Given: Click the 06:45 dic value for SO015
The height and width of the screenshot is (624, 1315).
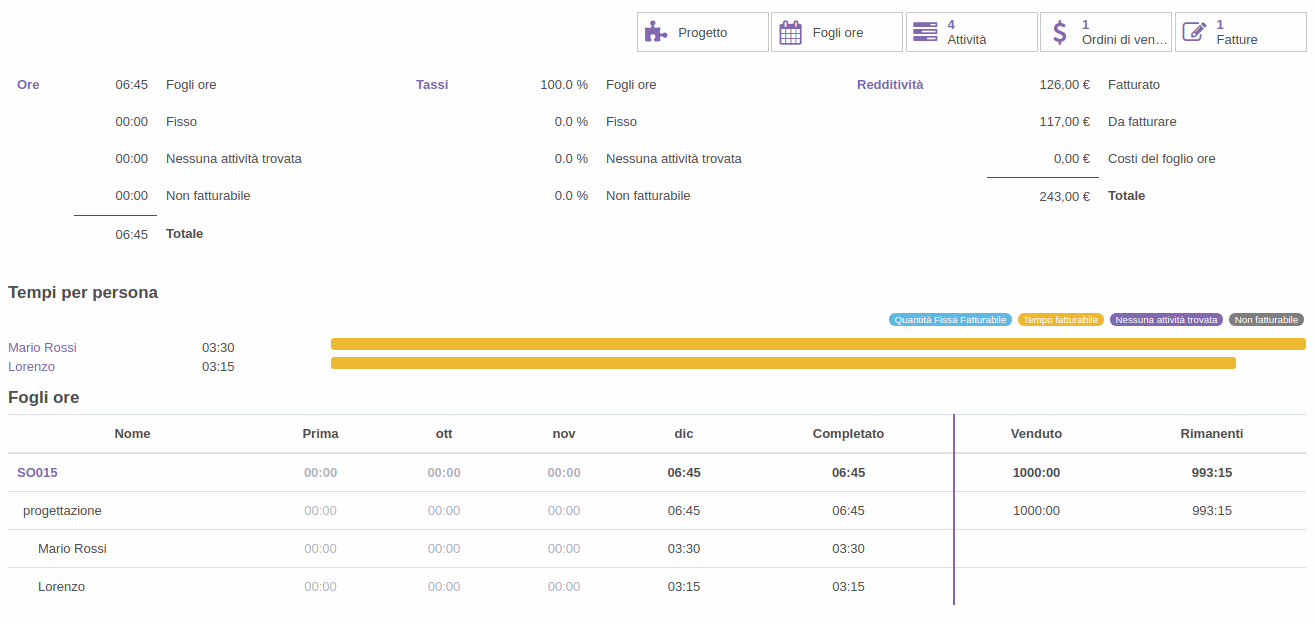Looking at the screenshot, I should click(x=684, y=473).
